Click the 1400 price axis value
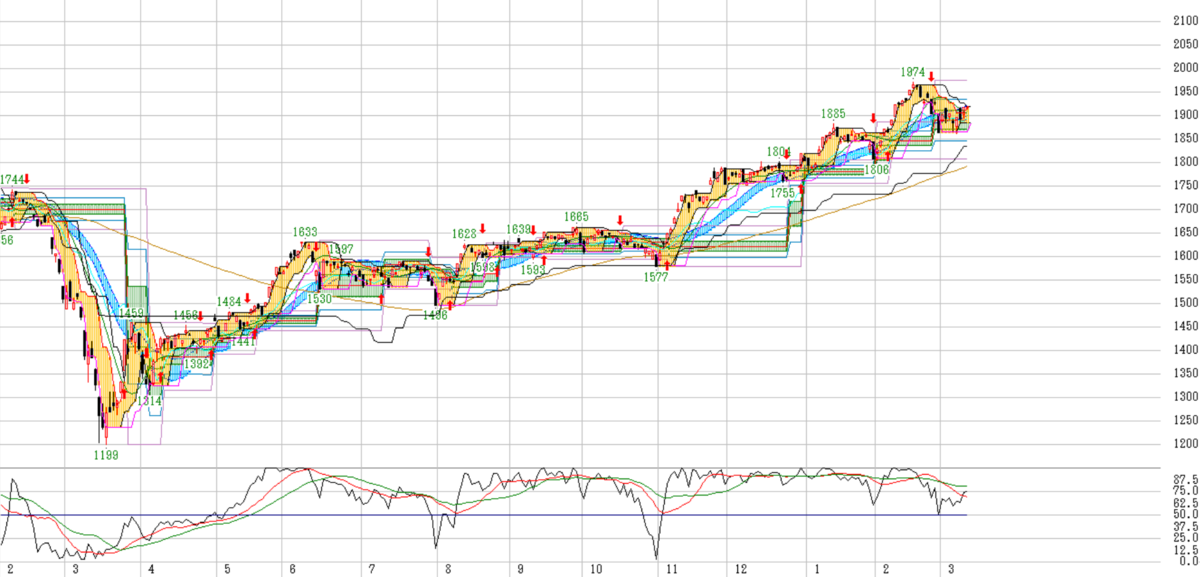1200x577 pixels. pos(1186,350)
